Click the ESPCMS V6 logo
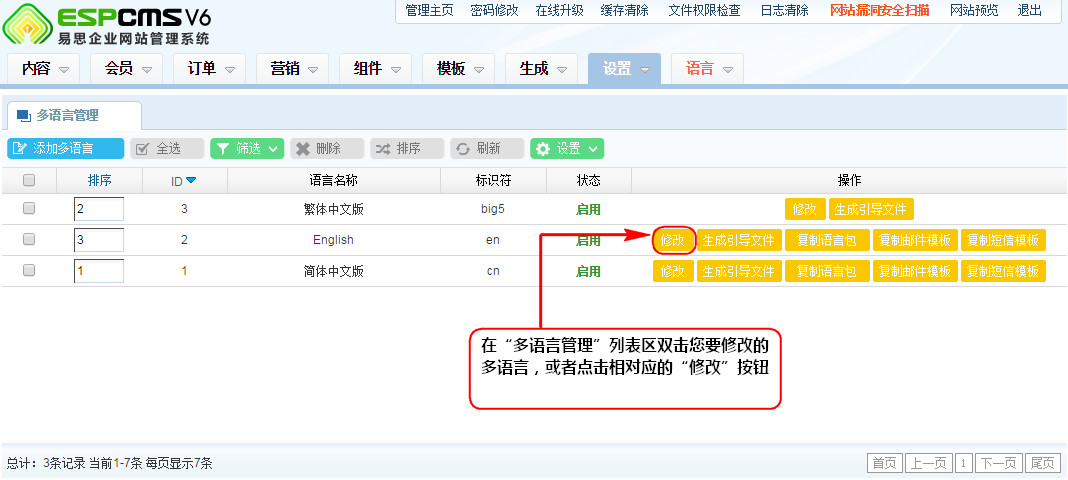Screen dimensions: 1068x480 (x=107, y=25)
